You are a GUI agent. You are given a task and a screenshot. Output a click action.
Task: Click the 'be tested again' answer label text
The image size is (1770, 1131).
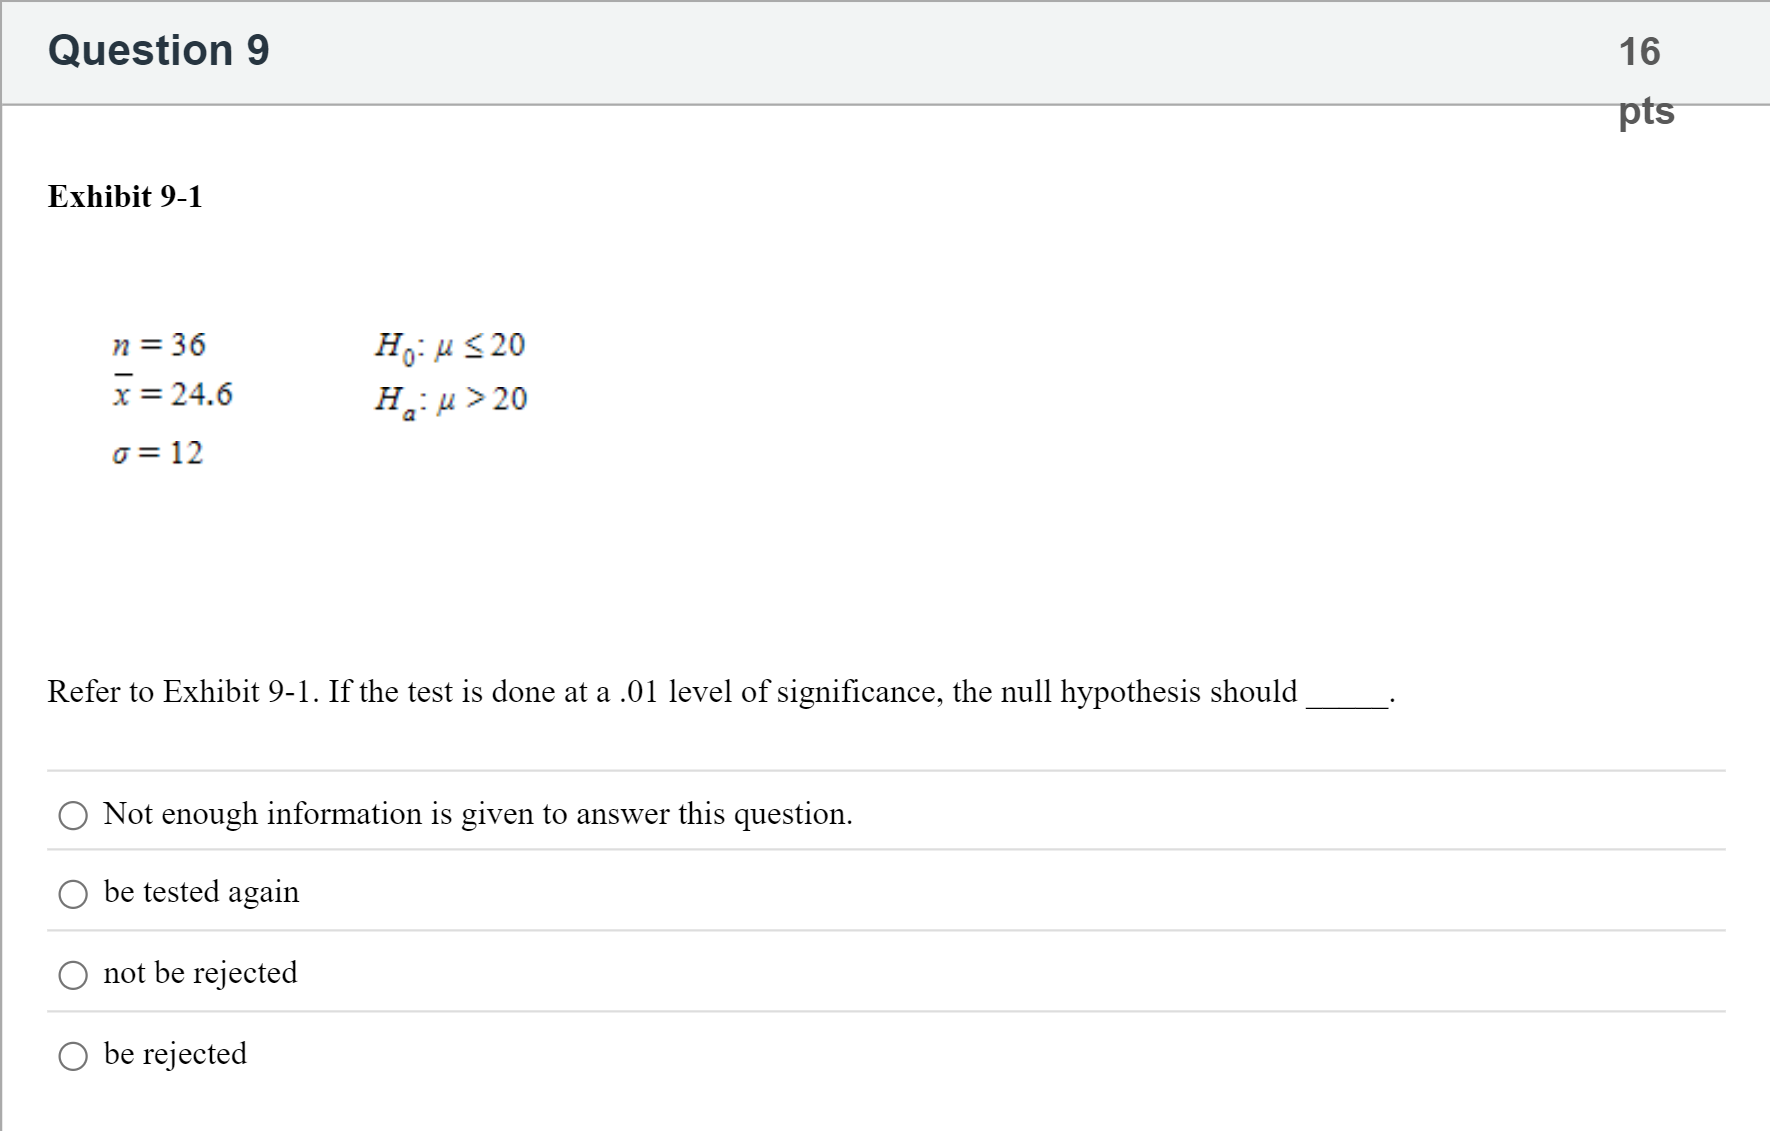pyautogui.click(x=201, y=892)
